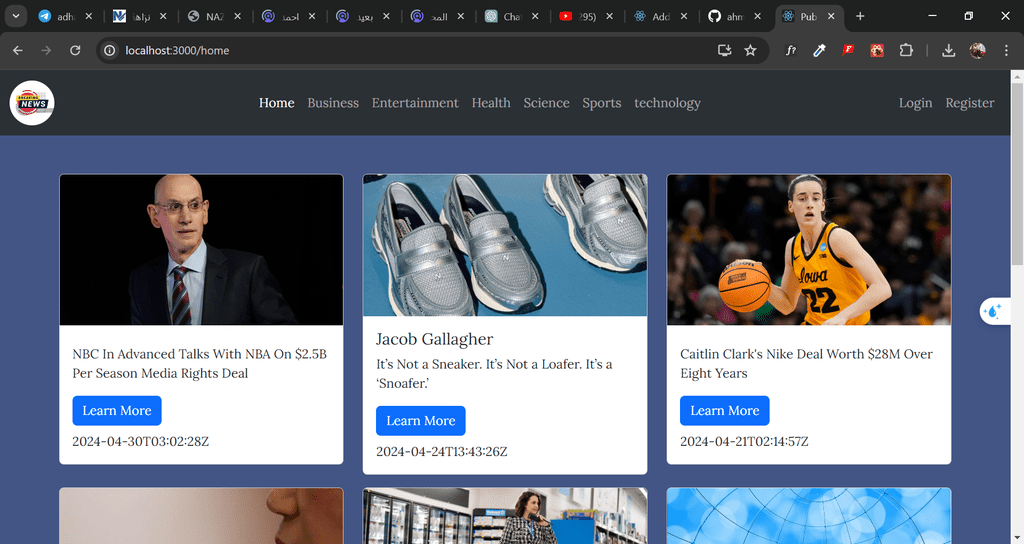Open the Home nav link

[x=276, y=103]
